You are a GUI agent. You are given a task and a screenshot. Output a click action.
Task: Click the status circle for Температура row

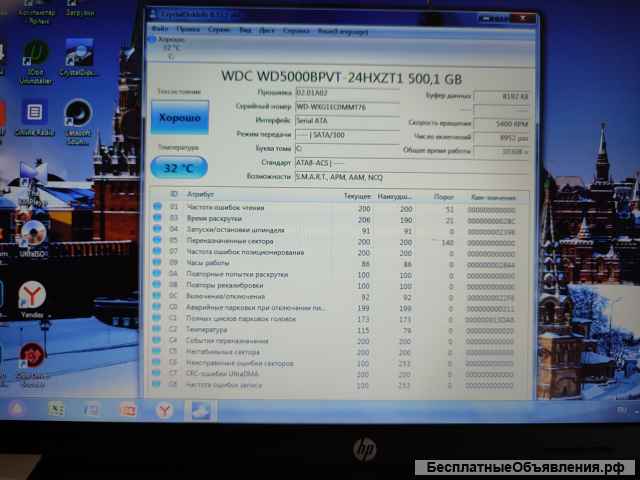click(157, 329)
